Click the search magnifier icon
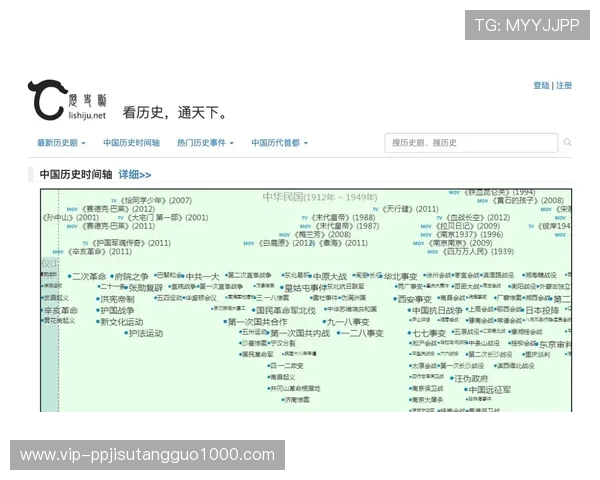The width and height of the screenshot is (600, 480). coord(567,143)
